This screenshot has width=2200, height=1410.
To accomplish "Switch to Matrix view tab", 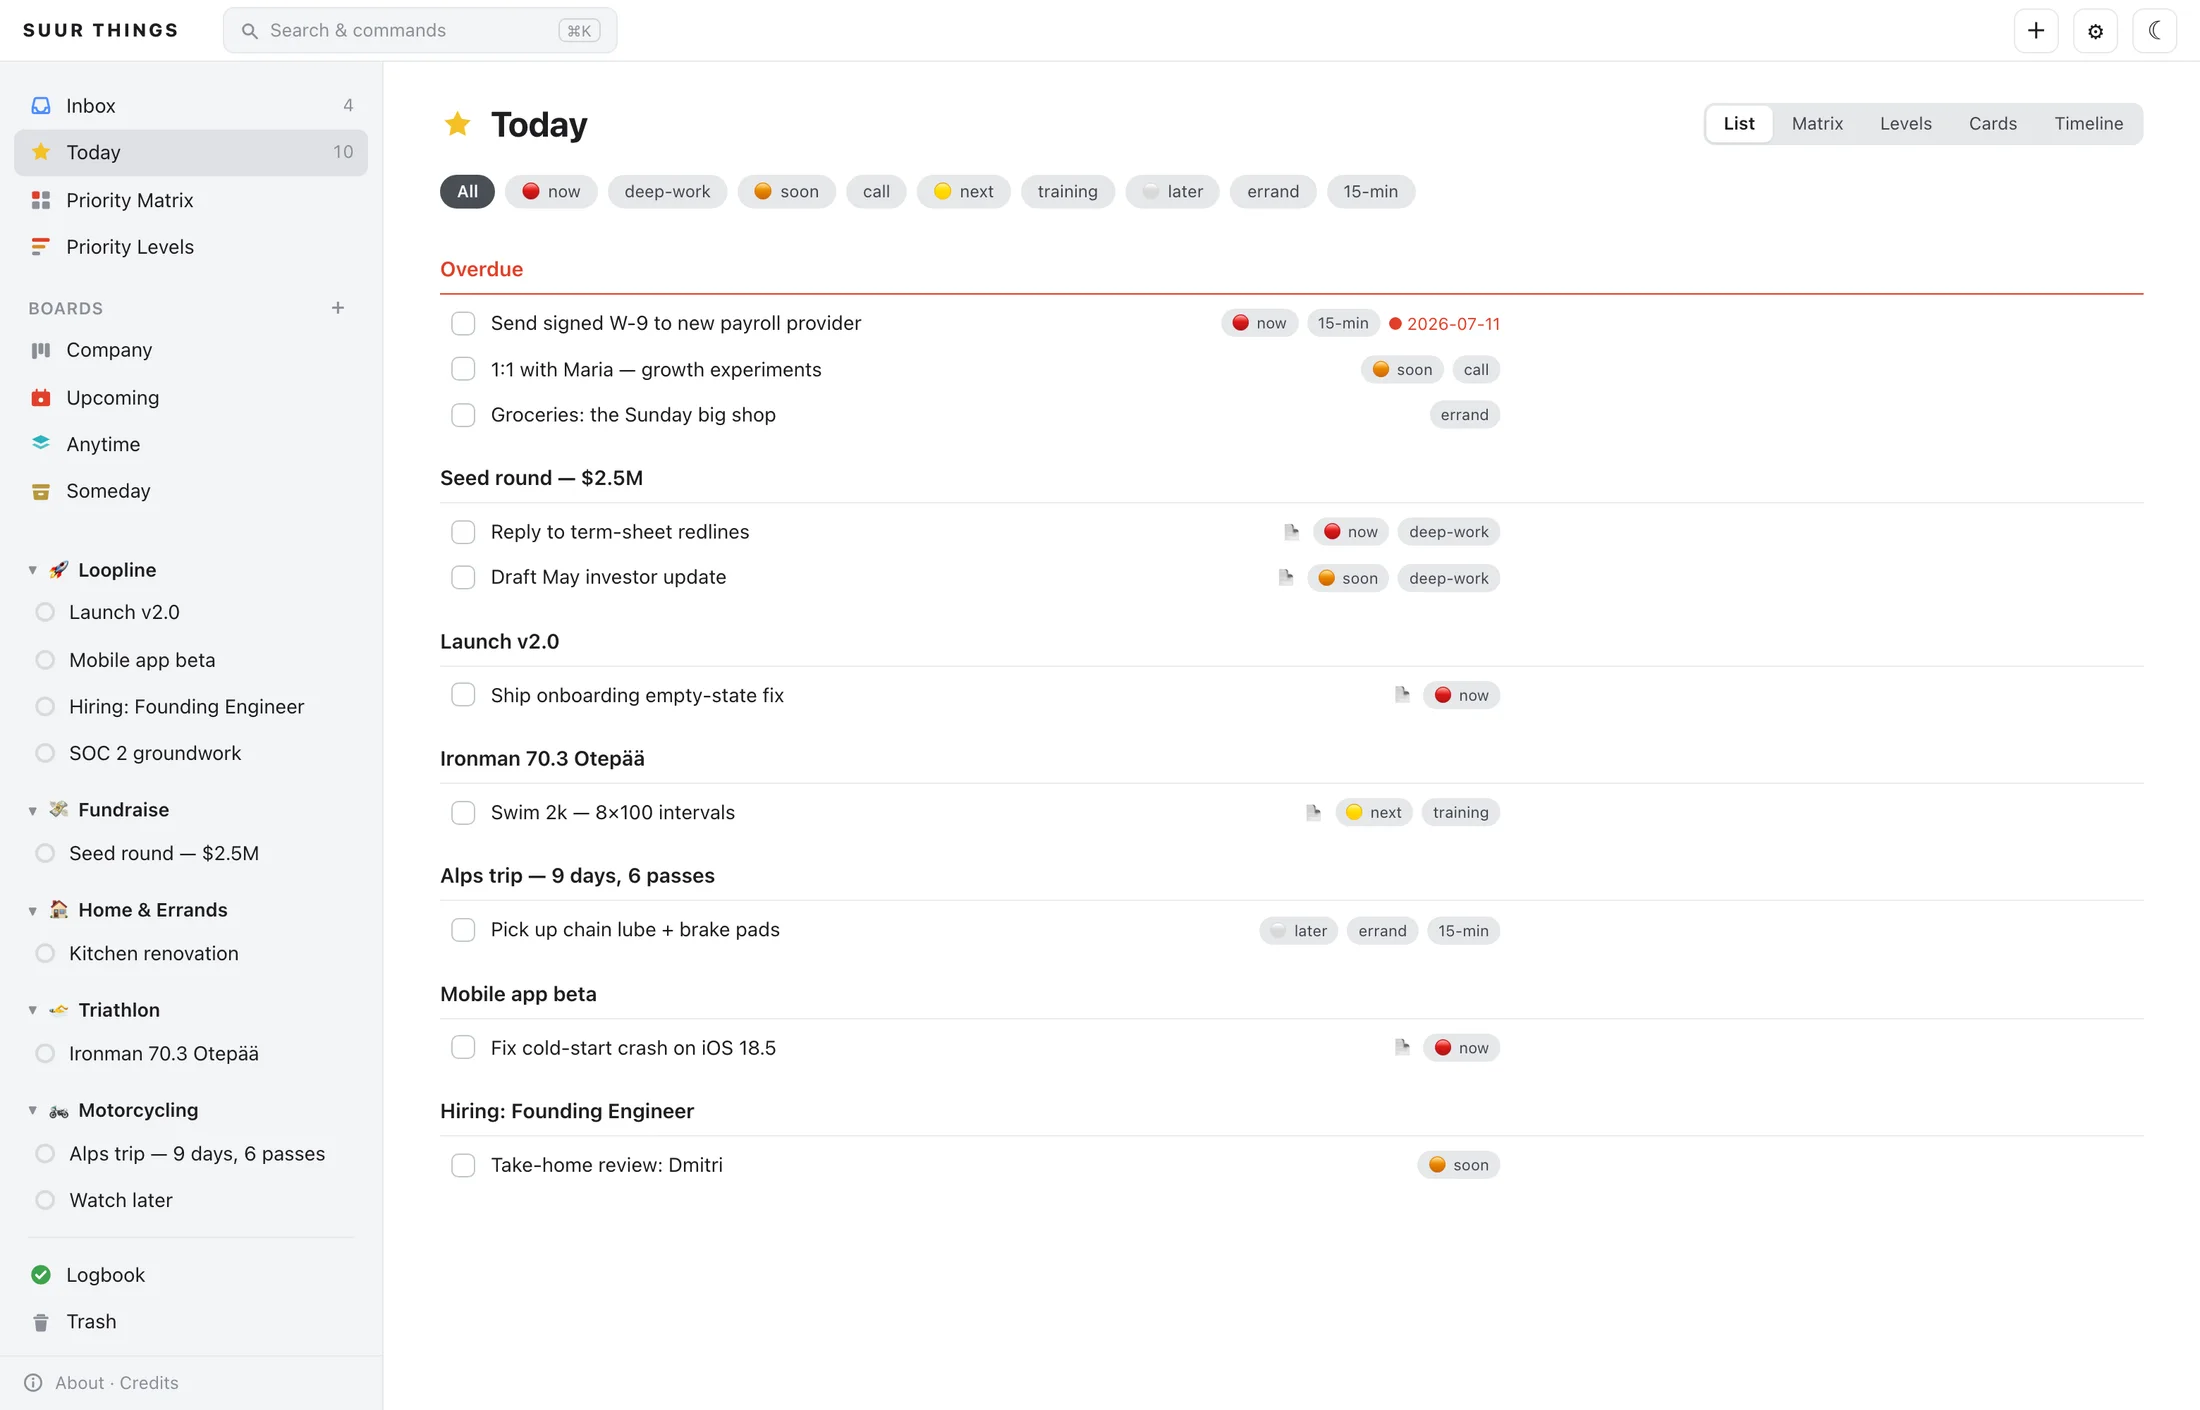I will coord(1817,124).
